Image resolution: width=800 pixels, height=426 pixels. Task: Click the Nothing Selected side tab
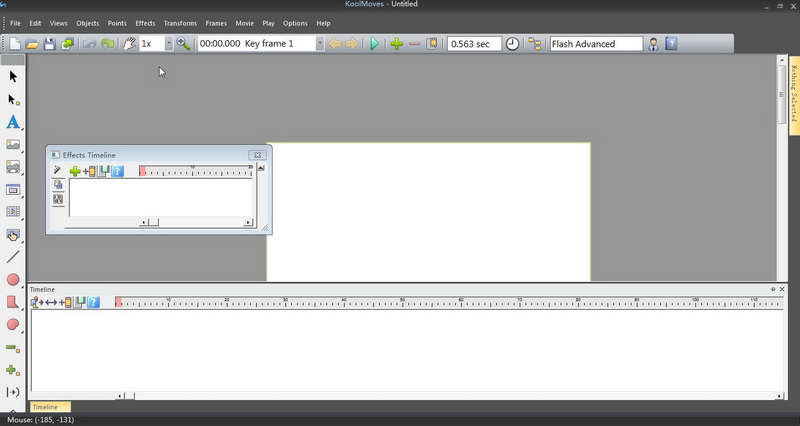point(794,94)
